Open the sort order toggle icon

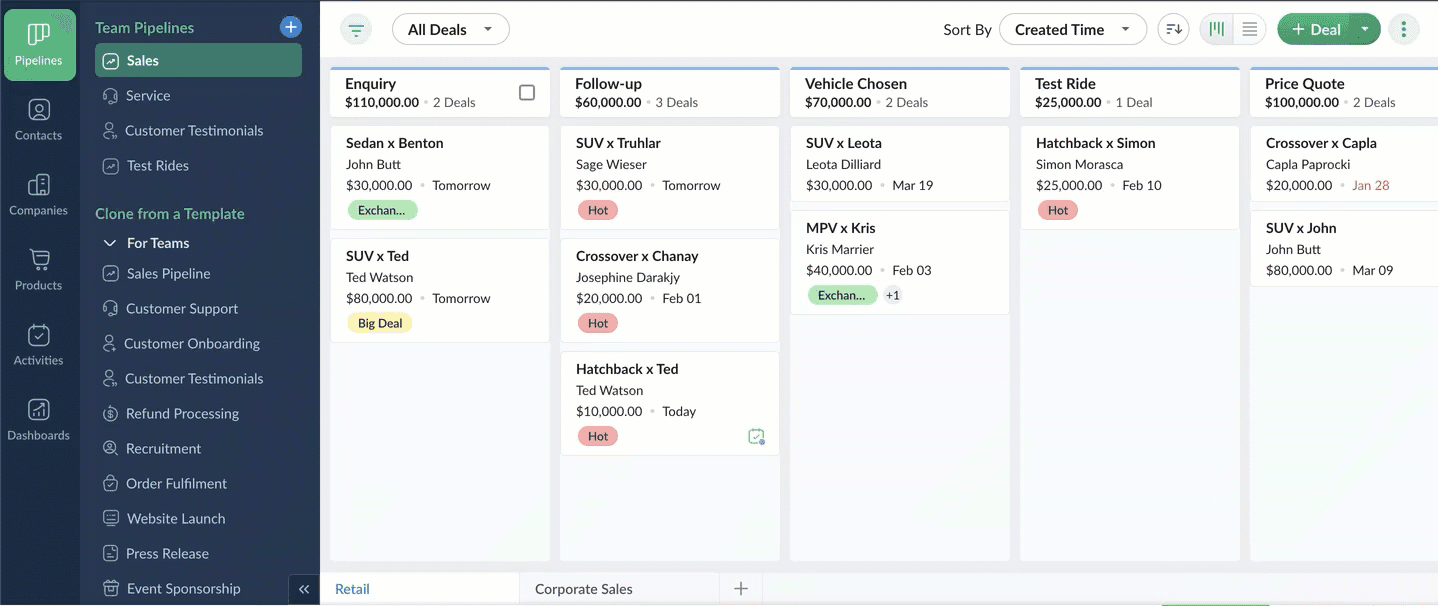click(x=1173, y=29)
